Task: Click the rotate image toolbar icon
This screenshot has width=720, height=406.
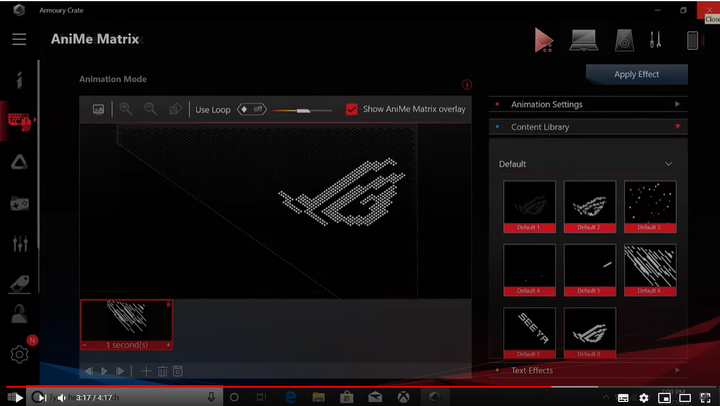Action: (x=175, y=109)
